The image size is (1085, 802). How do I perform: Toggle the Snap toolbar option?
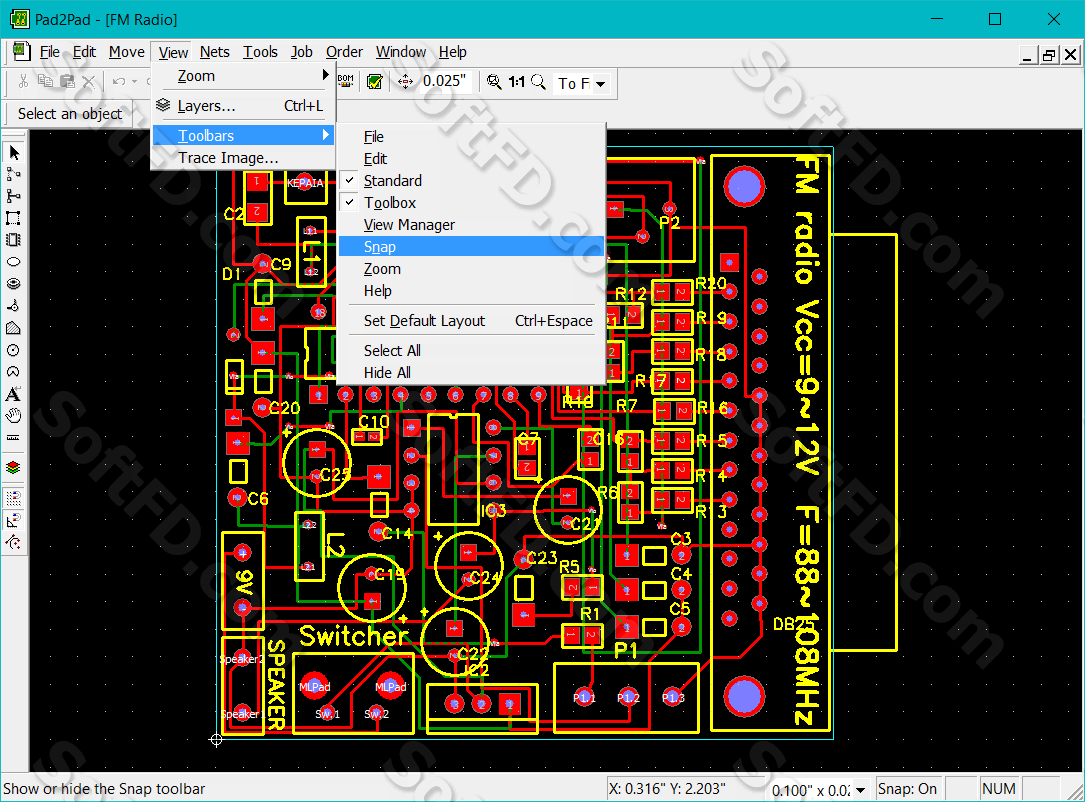471,247
